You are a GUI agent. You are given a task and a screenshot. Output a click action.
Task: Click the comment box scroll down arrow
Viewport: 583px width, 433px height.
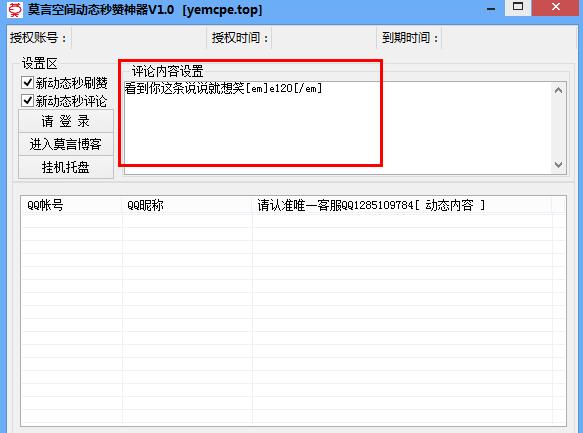558,164
